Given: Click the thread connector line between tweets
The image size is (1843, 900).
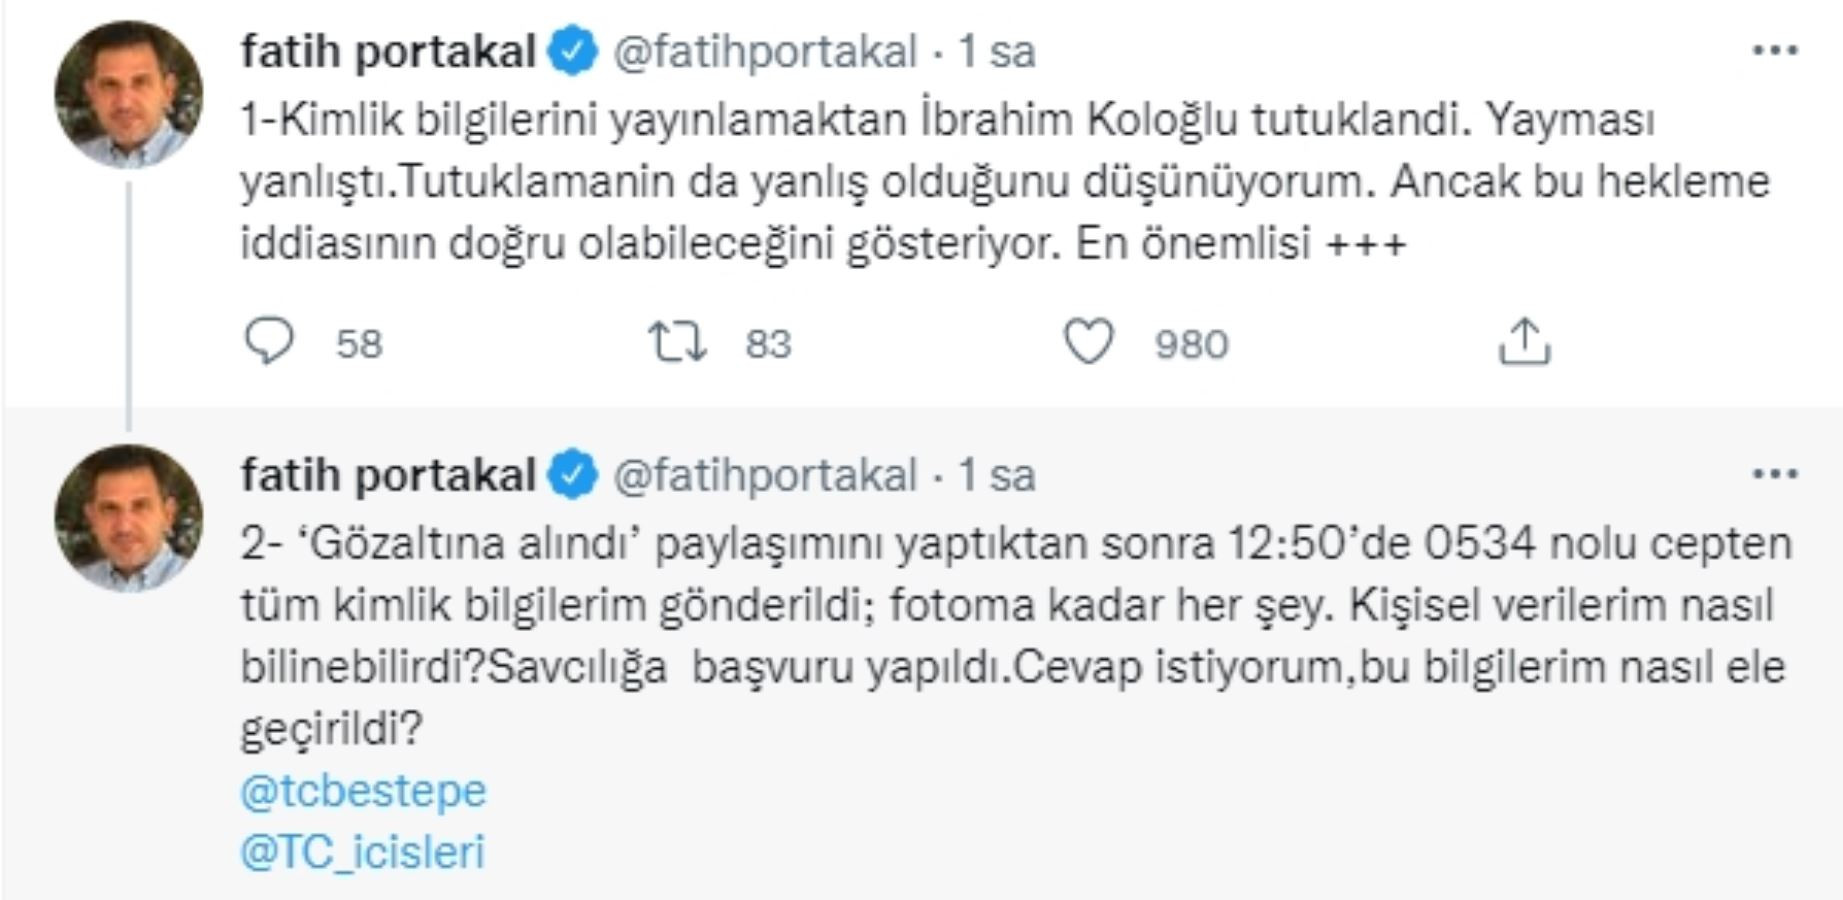Looking at the screenshot, I should point(127,300).
